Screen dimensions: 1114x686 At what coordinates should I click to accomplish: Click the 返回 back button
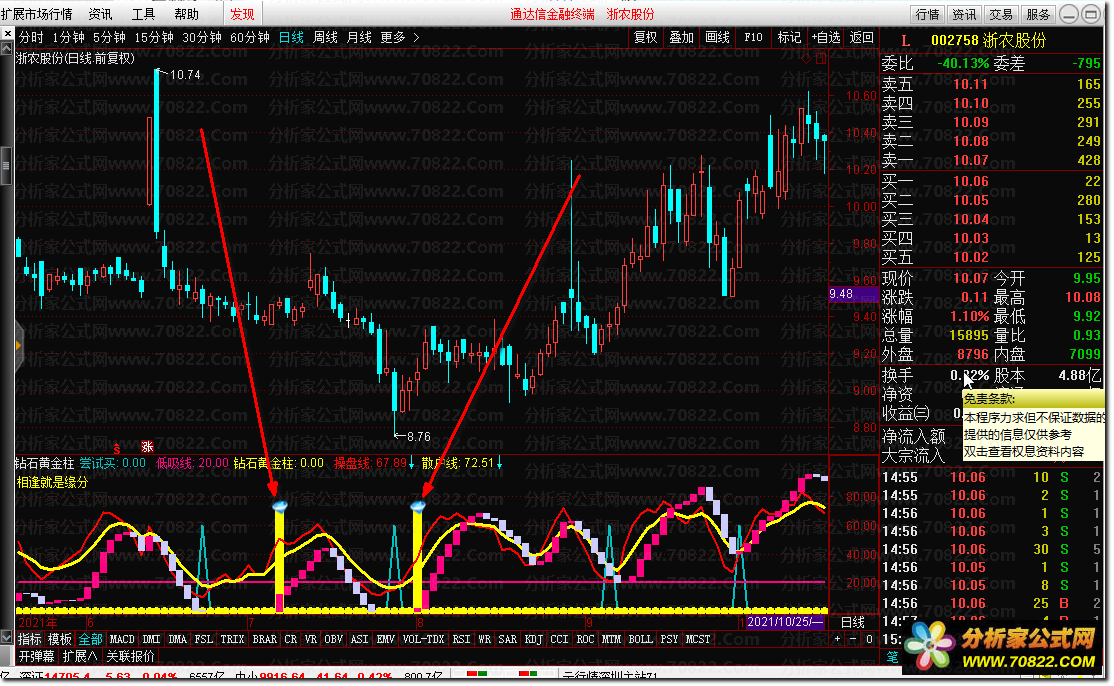pos(862,38)
